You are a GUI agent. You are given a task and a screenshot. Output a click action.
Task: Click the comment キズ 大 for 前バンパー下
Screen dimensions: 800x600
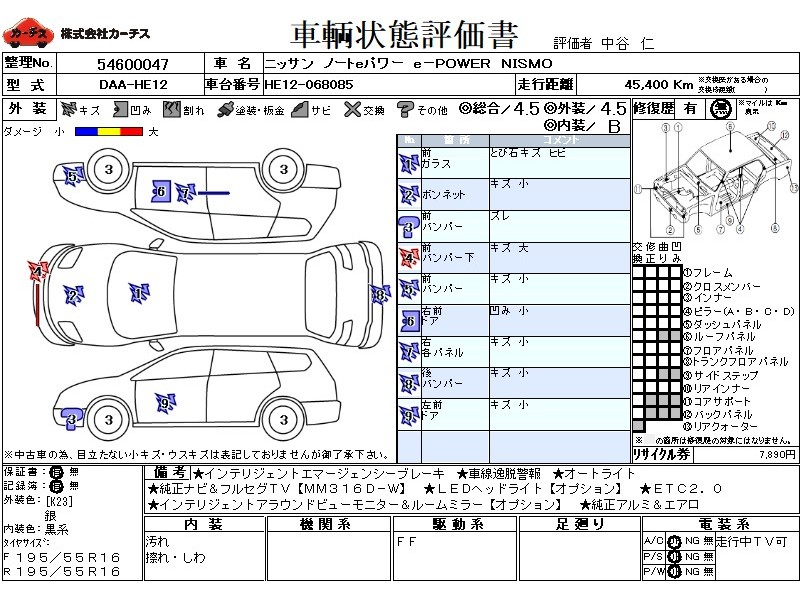[509, 248]
